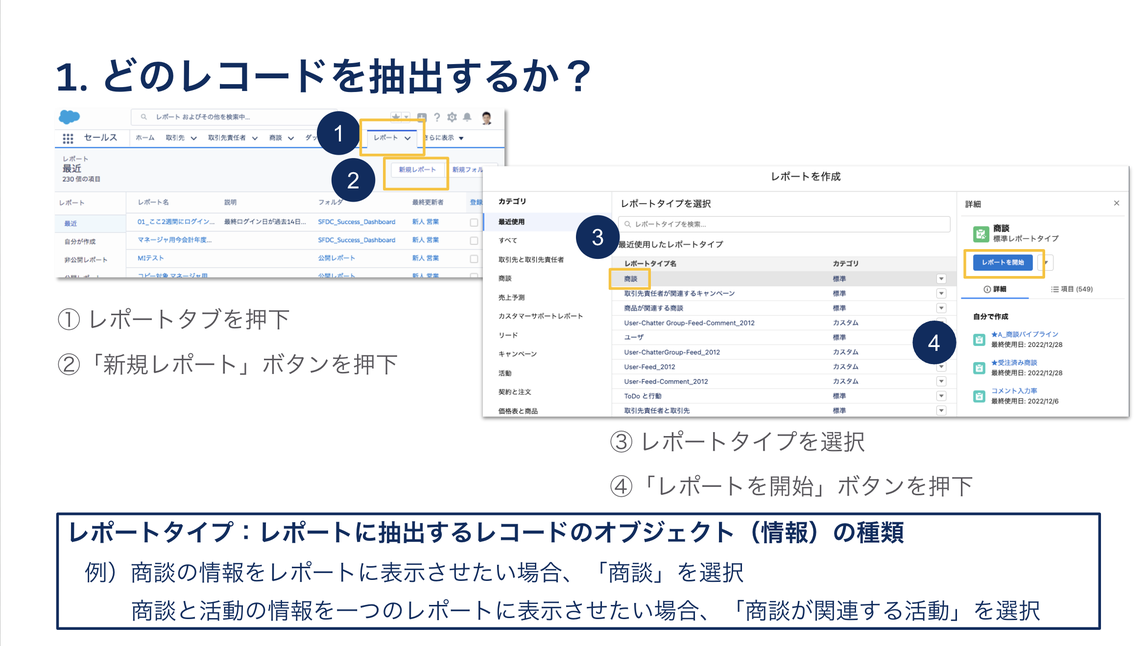
Task: Click the report icon beside ★受注済み商談
Action: click(979, 368)
